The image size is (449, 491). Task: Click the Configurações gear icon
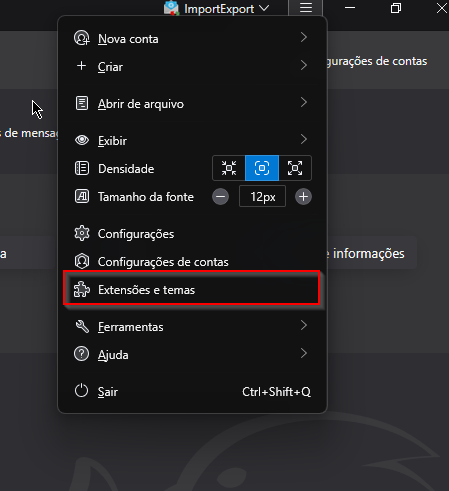click(x=82, y=233)
